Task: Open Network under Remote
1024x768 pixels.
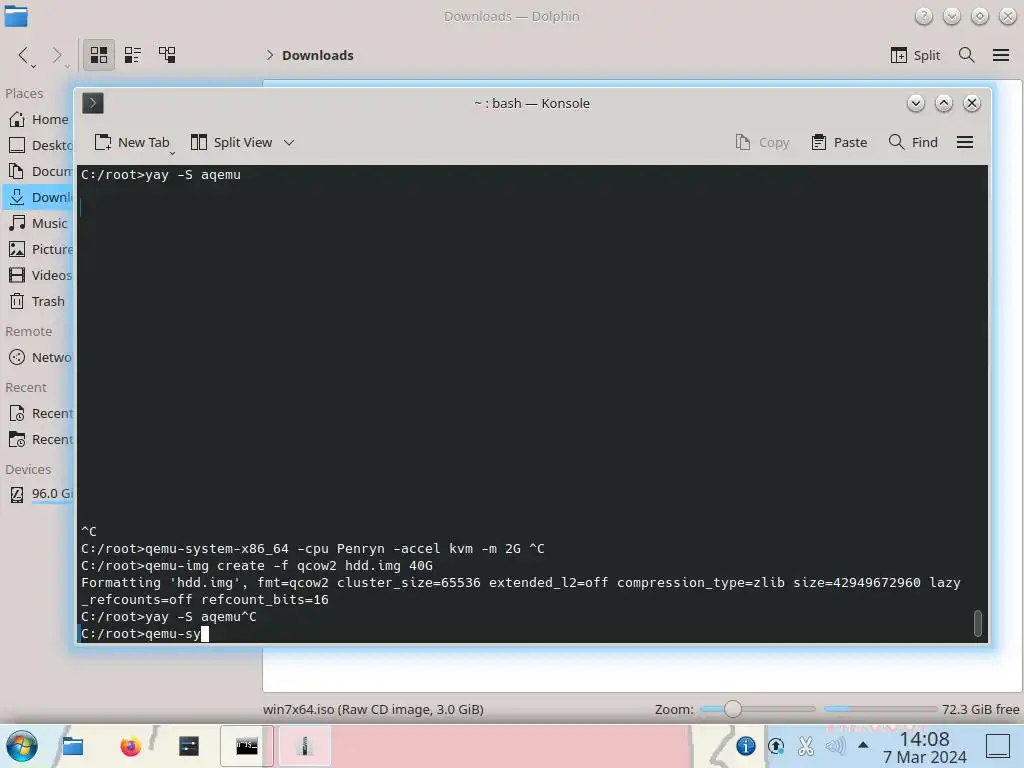Action: tap(39, 357)
